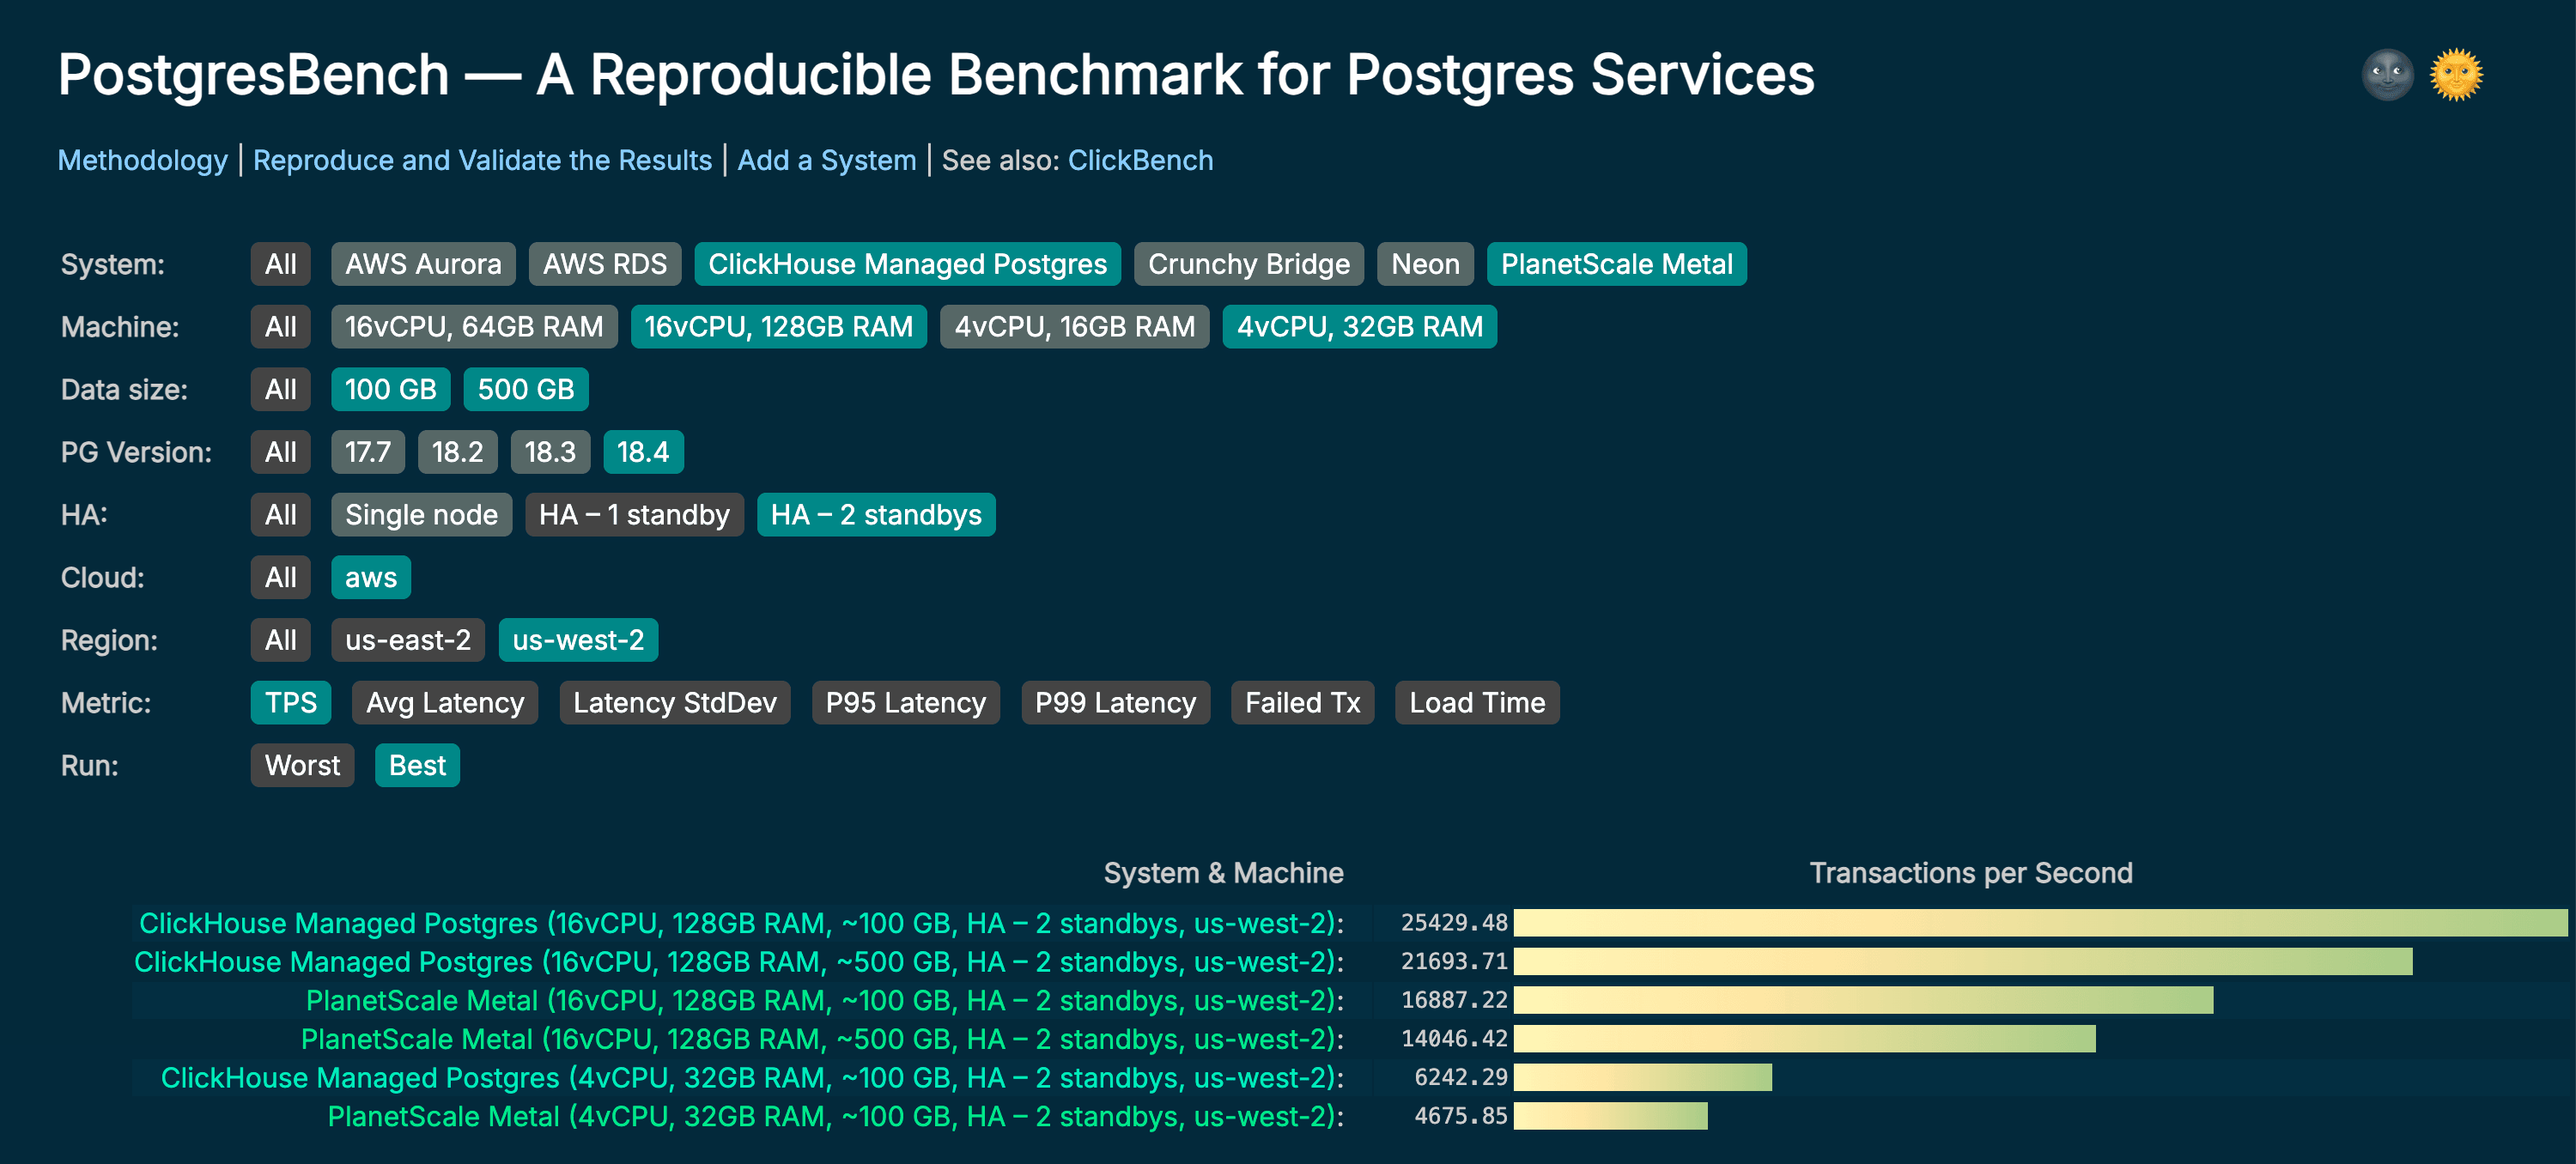Select the Failed Tx metric

[x=1303, y=703]
